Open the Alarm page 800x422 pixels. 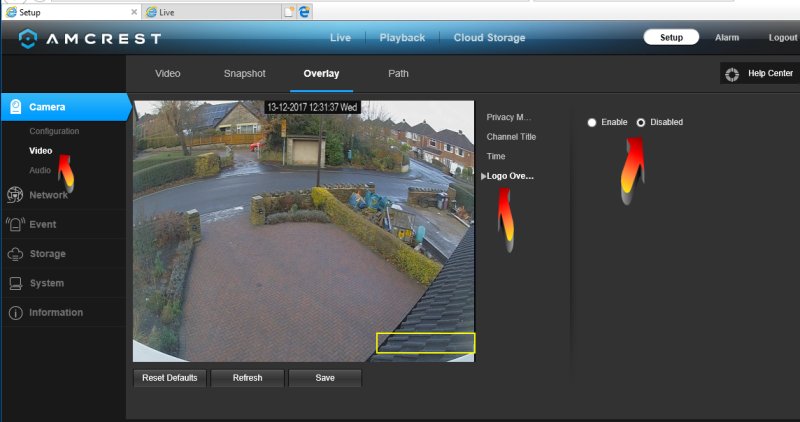727,38
